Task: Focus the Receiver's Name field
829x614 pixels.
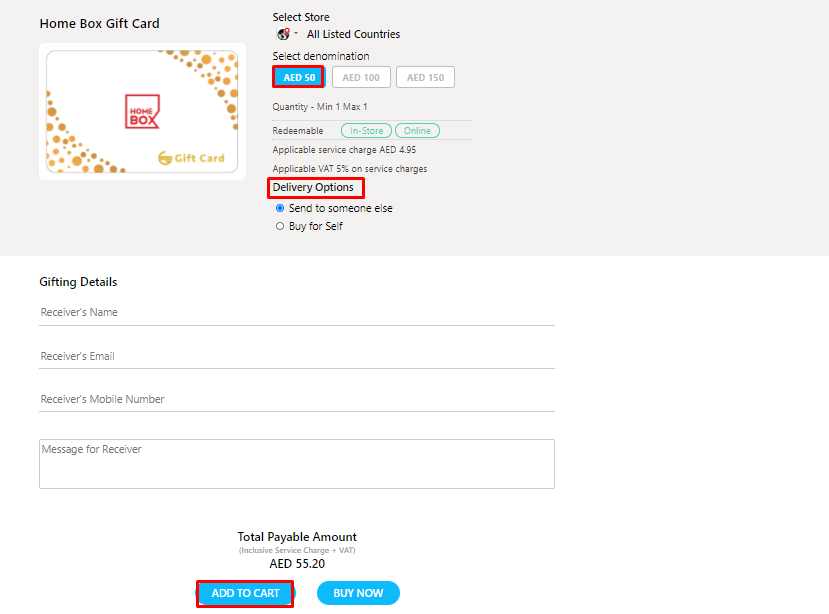Action: (x=297, y=313)
